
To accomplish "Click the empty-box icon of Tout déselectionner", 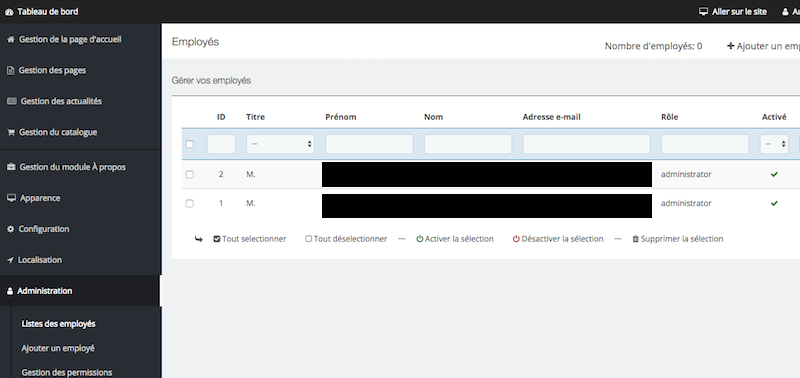I will pos(308,239).
